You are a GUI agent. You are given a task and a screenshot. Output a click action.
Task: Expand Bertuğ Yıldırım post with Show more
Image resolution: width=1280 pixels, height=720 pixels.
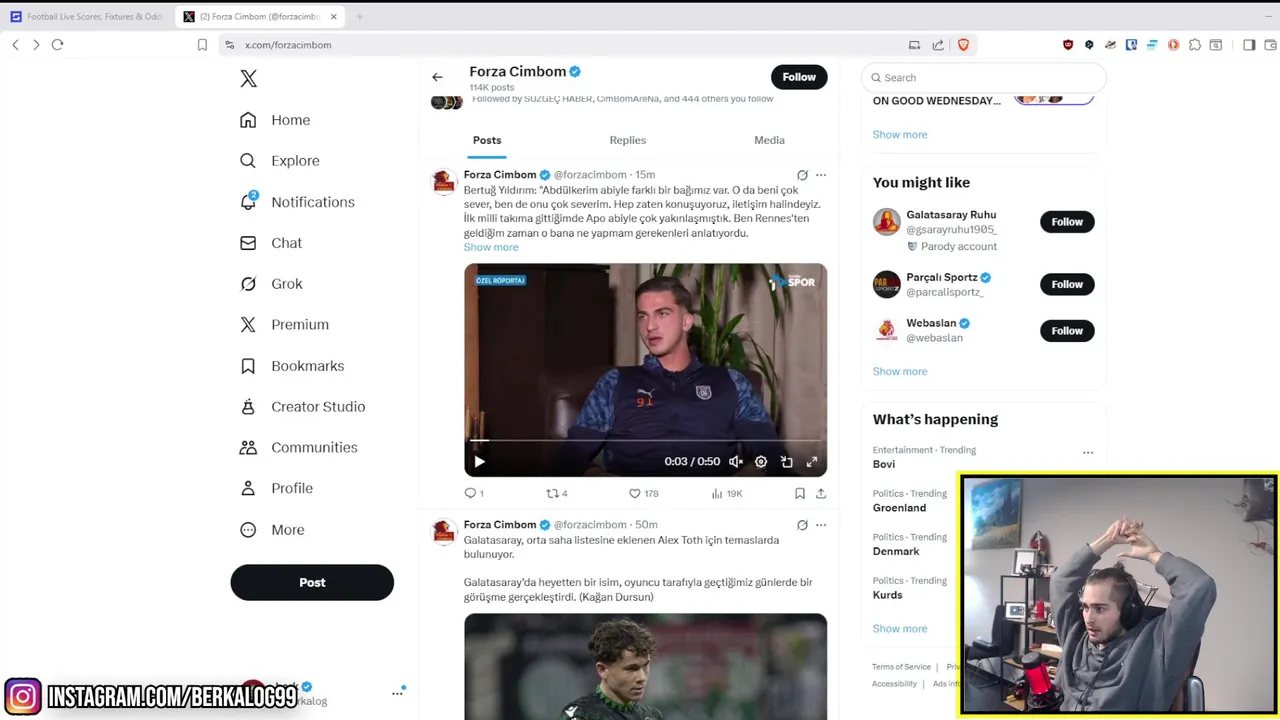(491, 247)
